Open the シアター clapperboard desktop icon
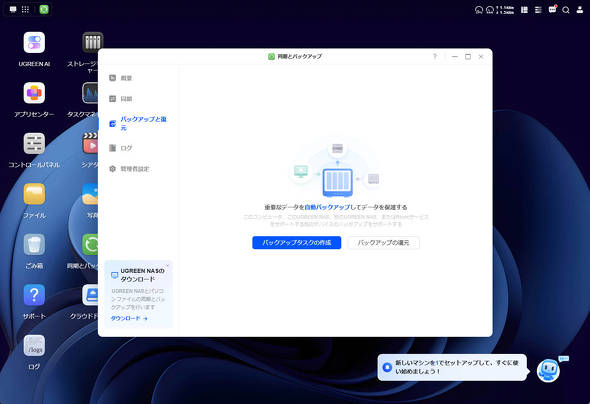Screen dimensions: 590x404 (x=90, y=143)
